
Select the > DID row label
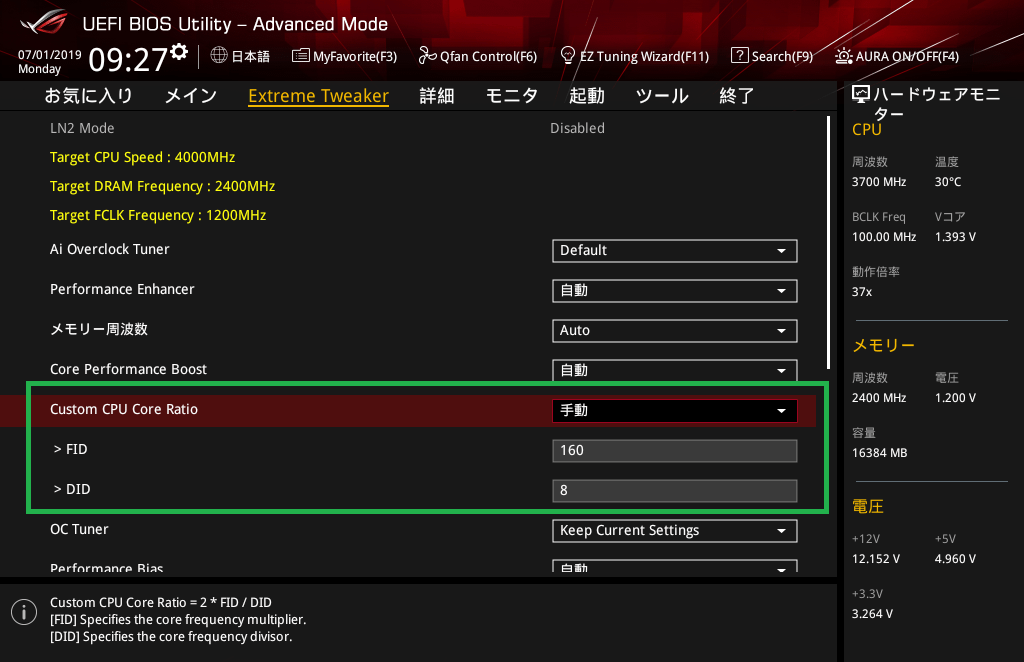pos(72,489)
